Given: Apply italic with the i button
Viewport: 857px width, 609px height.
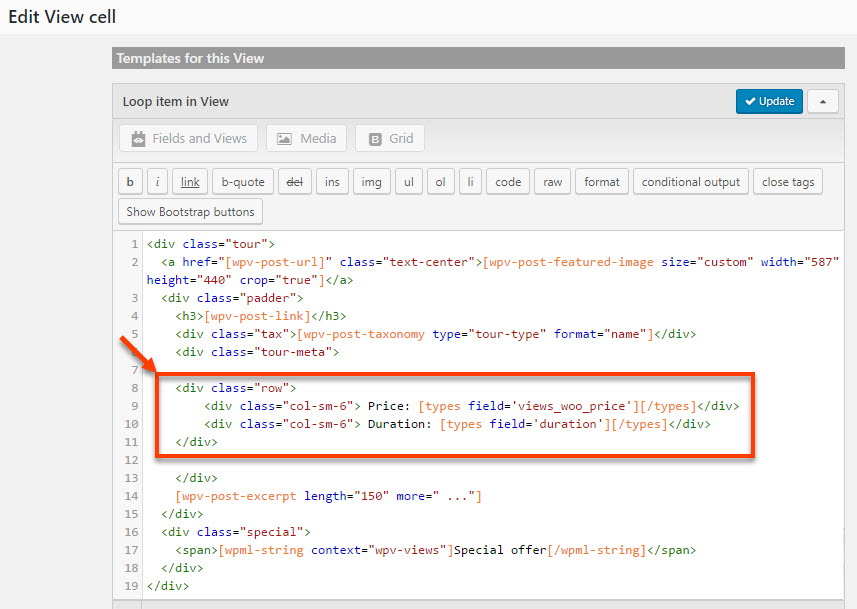Looking at the screenshot, I should [x=157, y=181].
